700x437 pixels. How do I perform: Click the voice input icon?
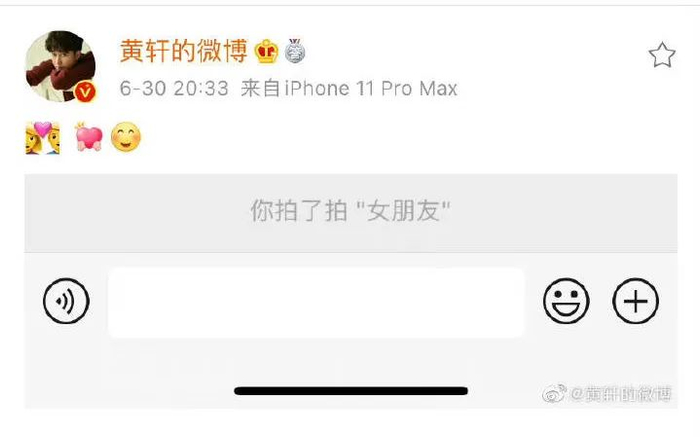66,301
